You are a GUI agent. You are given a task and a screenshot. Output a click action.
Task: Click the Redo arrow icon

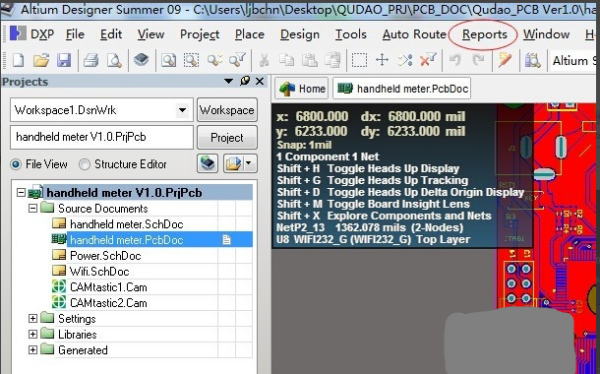pos(478,60)
